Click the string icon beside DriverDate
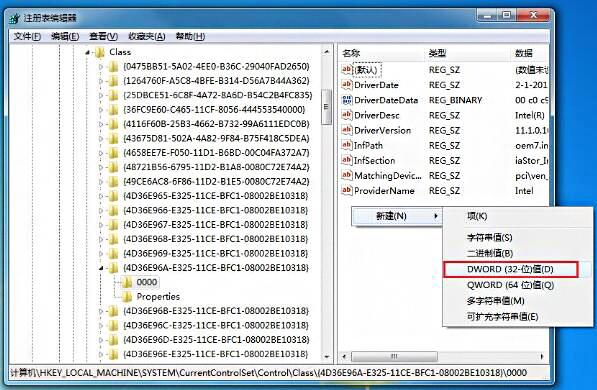597x390 pixels. [x=346, y=85]
